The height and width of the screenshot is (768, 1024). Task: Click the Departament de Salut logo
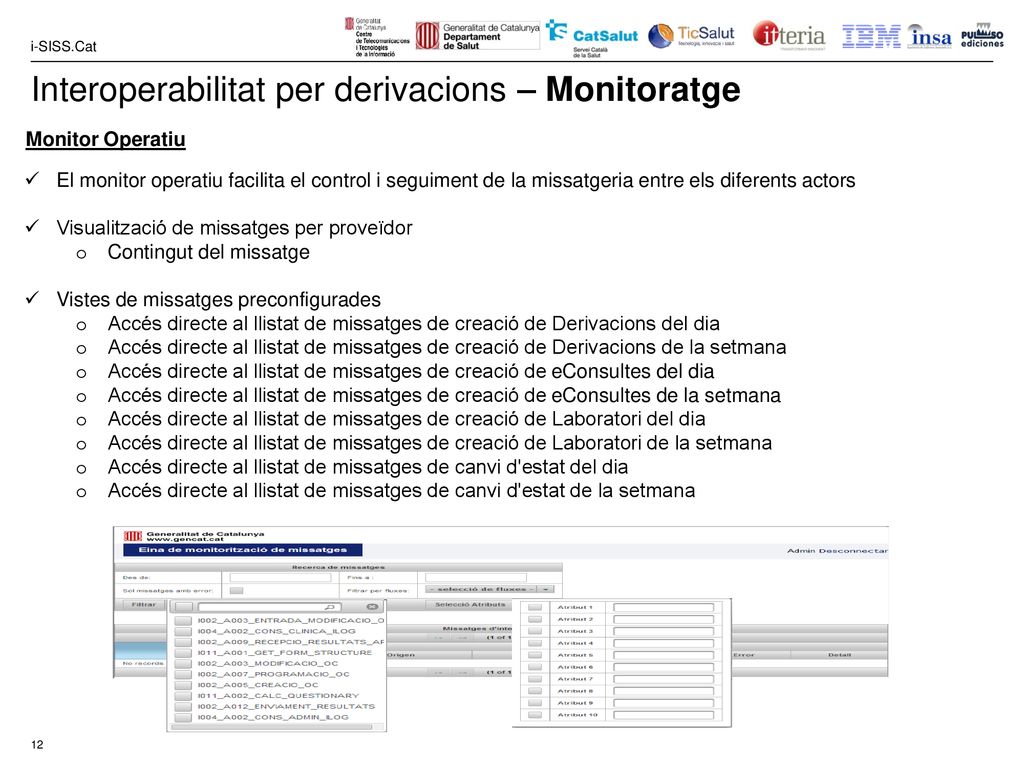tap(478, 36)
